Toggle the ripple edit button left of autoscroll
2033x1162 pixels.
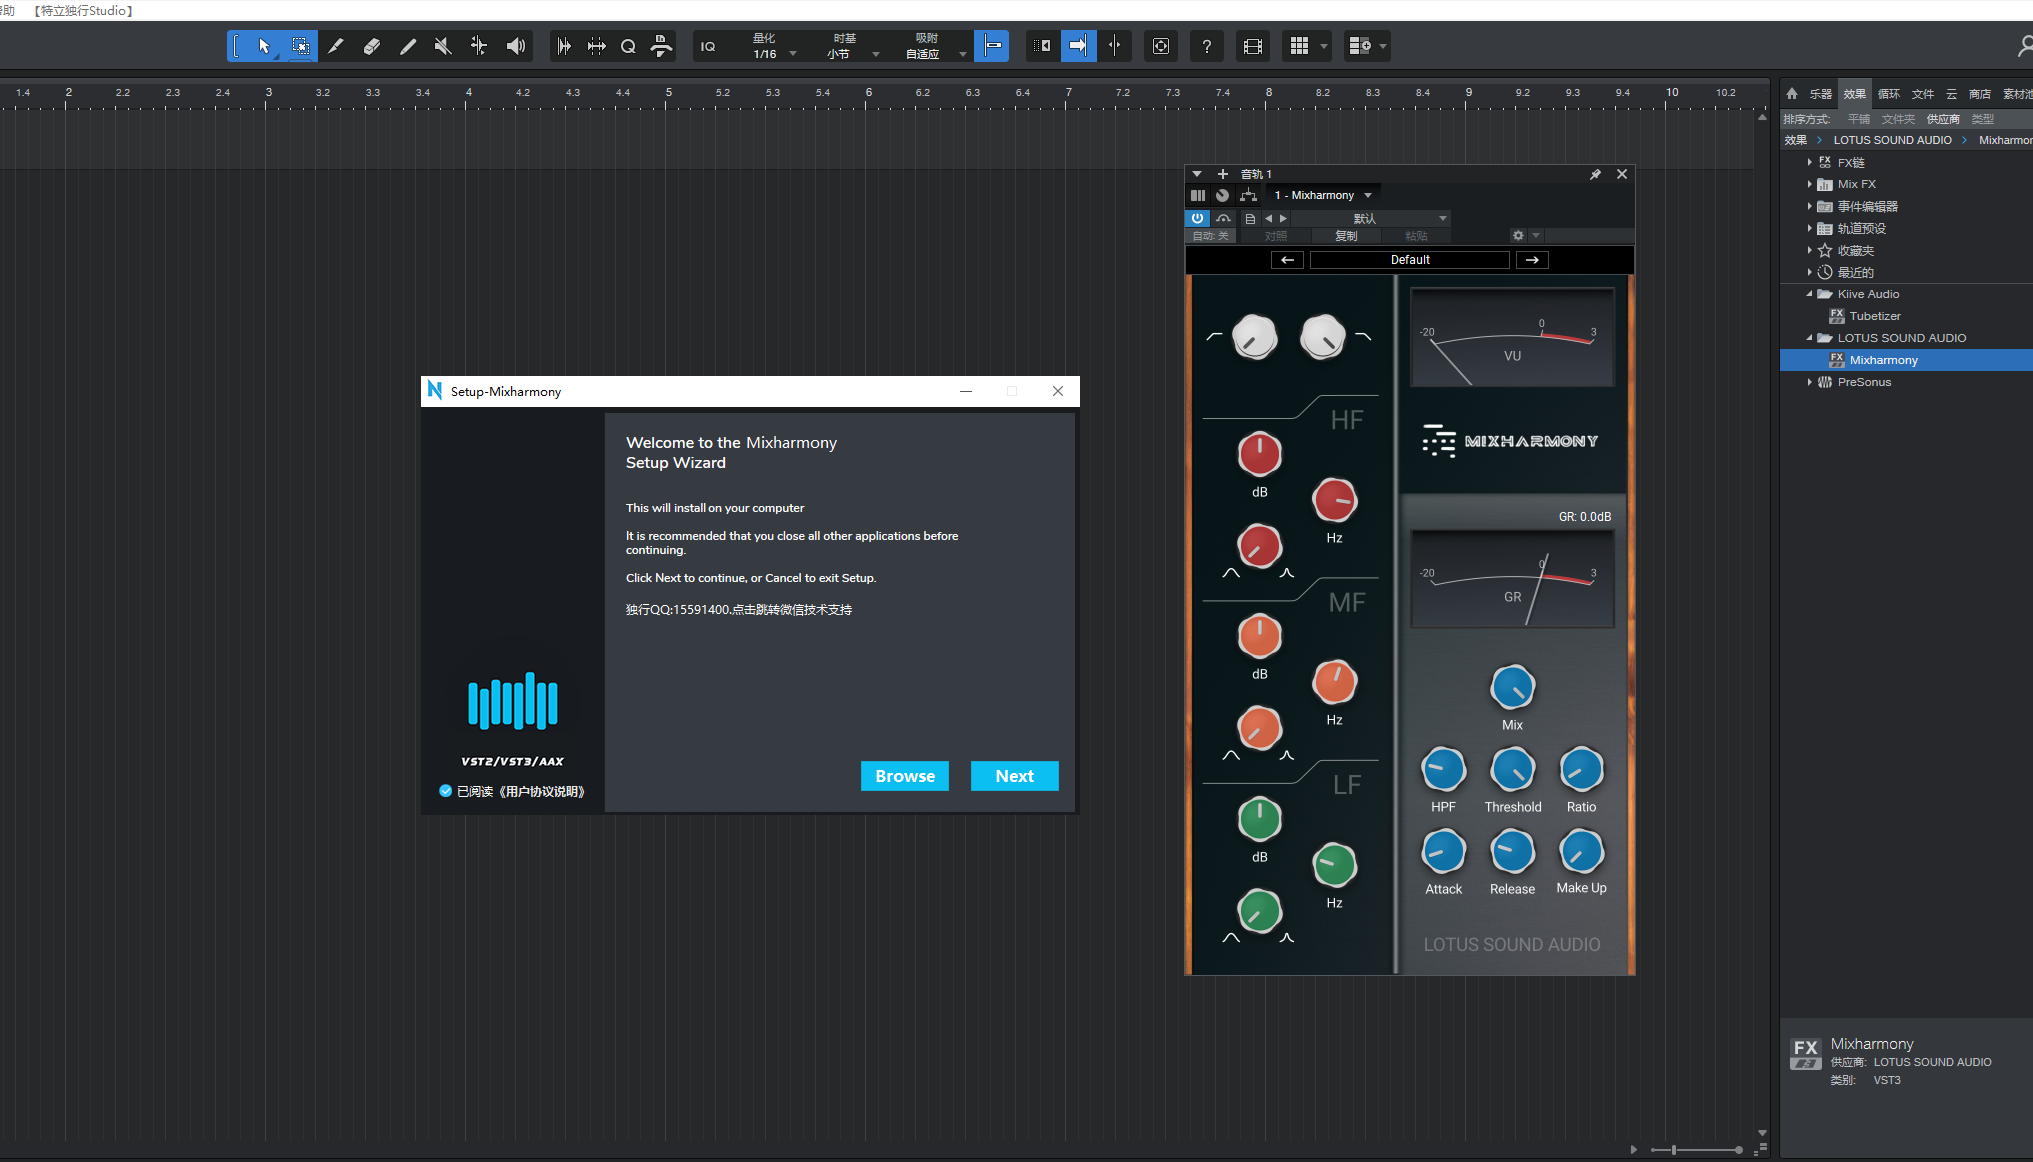coord(1042,46)
